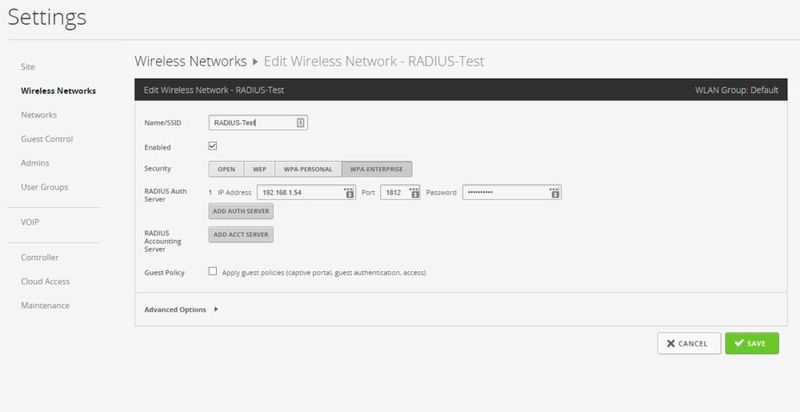Select OPEN security mode

click(x=227, y=169)
